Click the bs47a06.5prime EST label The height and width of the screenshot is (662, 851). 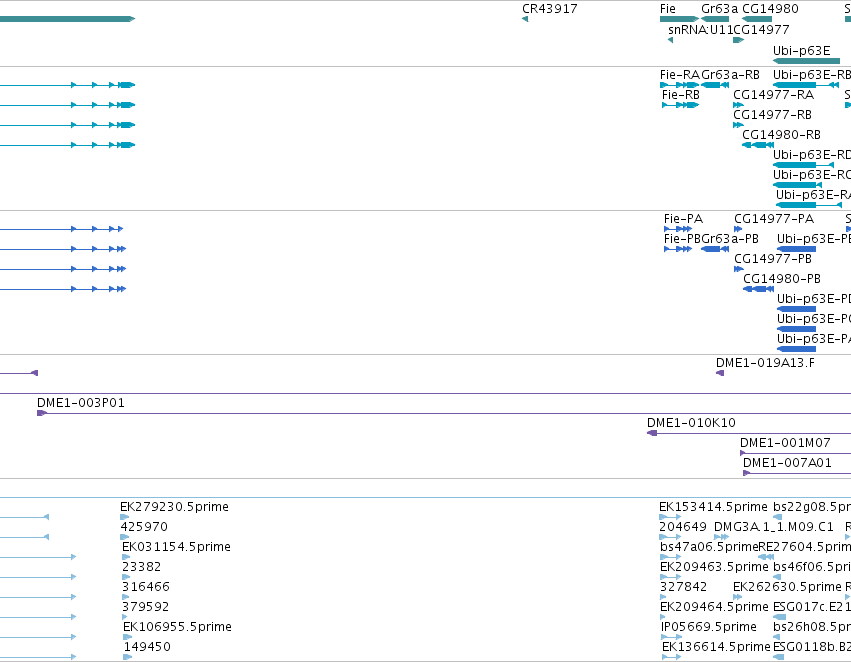point(709,548)
